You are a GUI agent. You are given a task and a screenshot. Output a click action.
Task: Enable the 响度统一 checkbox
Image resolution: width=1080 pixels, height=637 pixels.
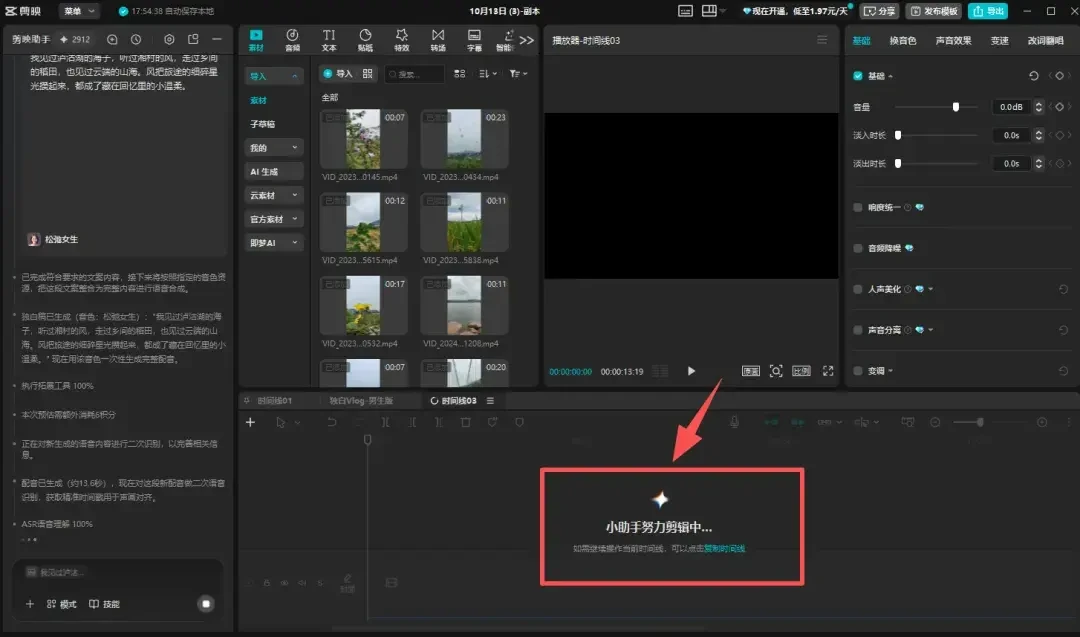(858, 207)
